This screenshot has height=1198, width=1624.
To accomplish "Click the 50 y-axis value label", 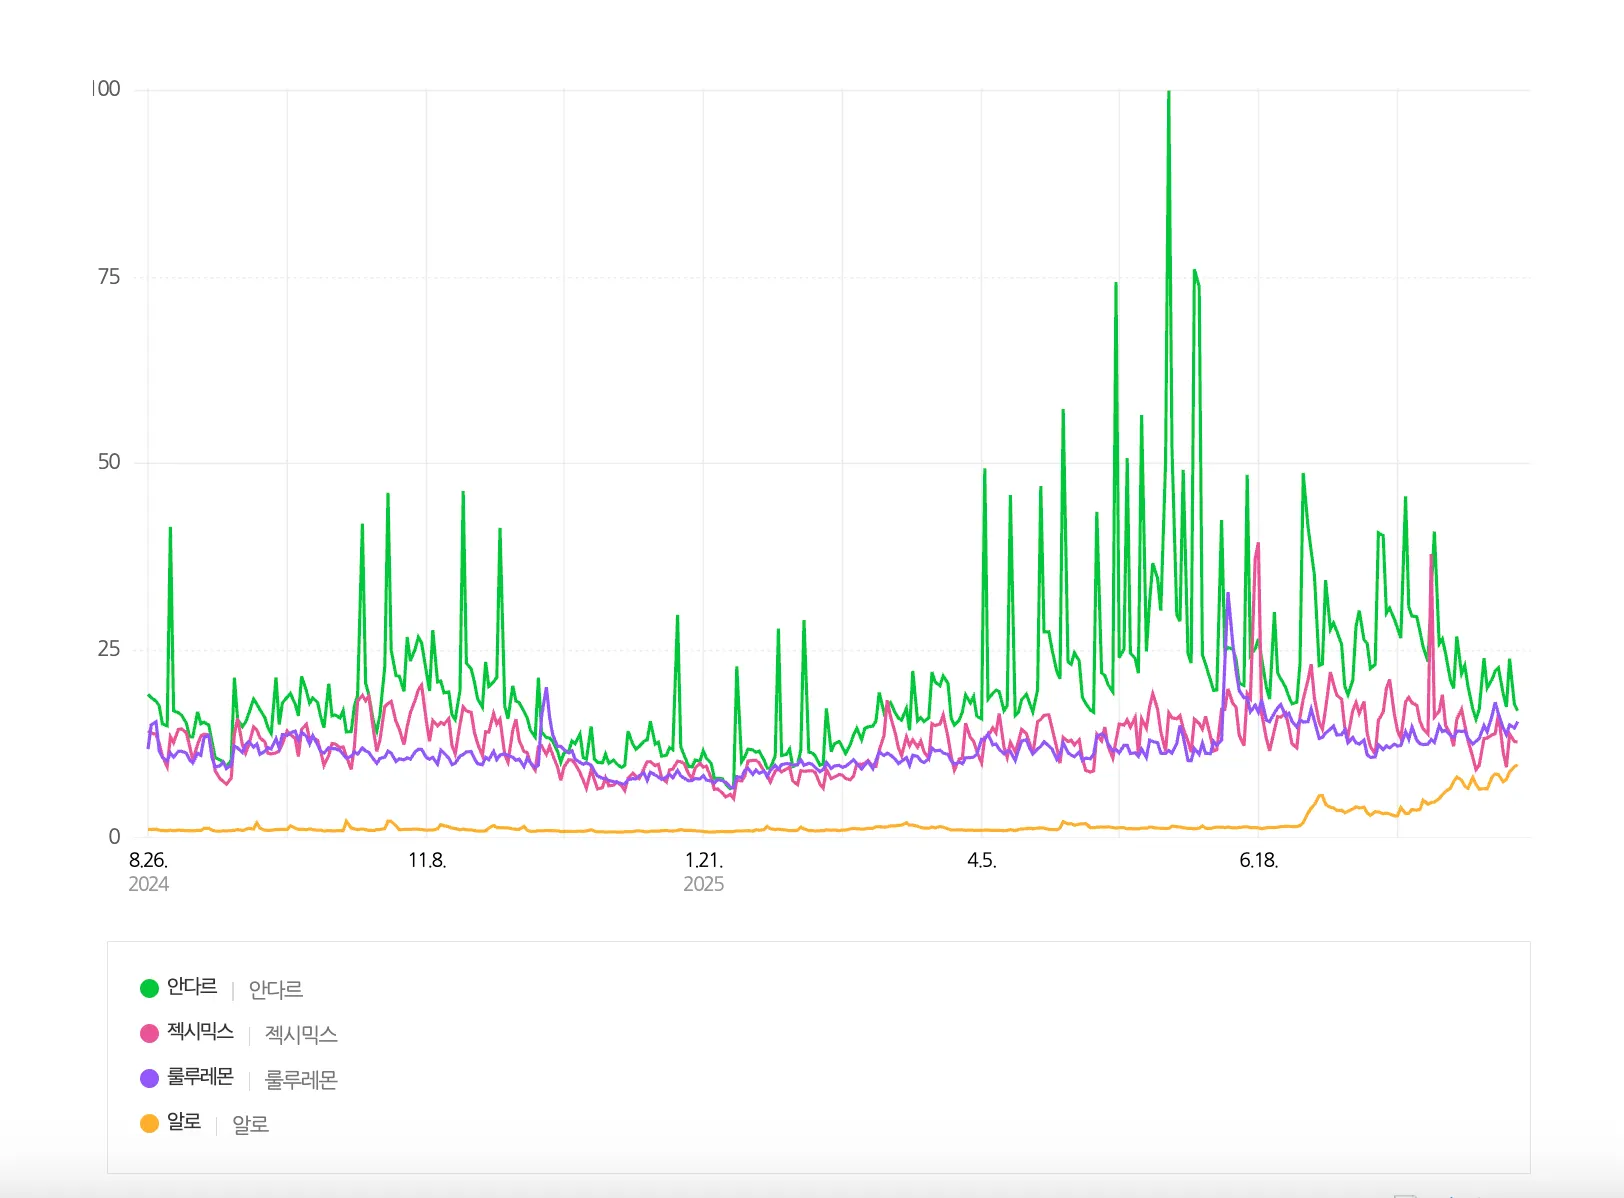I will [x=108, y=462].
